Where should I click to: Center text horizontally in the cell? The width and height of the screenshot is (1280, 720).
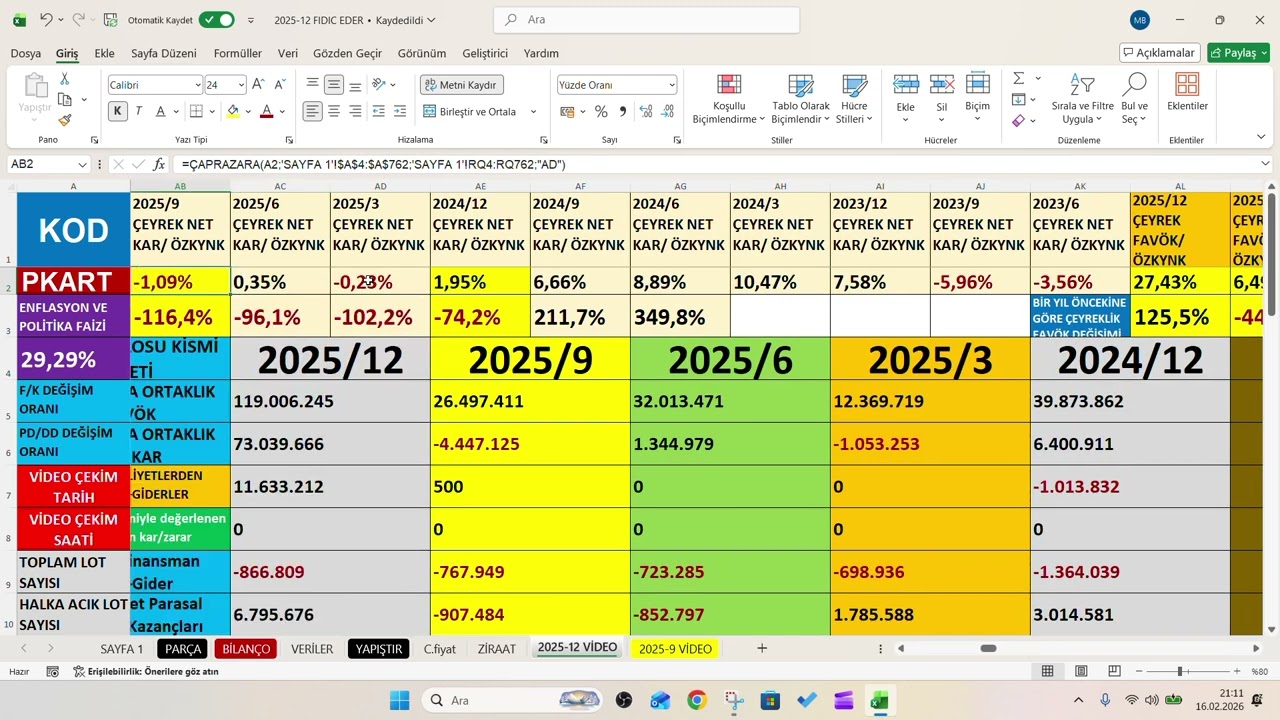coord(334,111)
